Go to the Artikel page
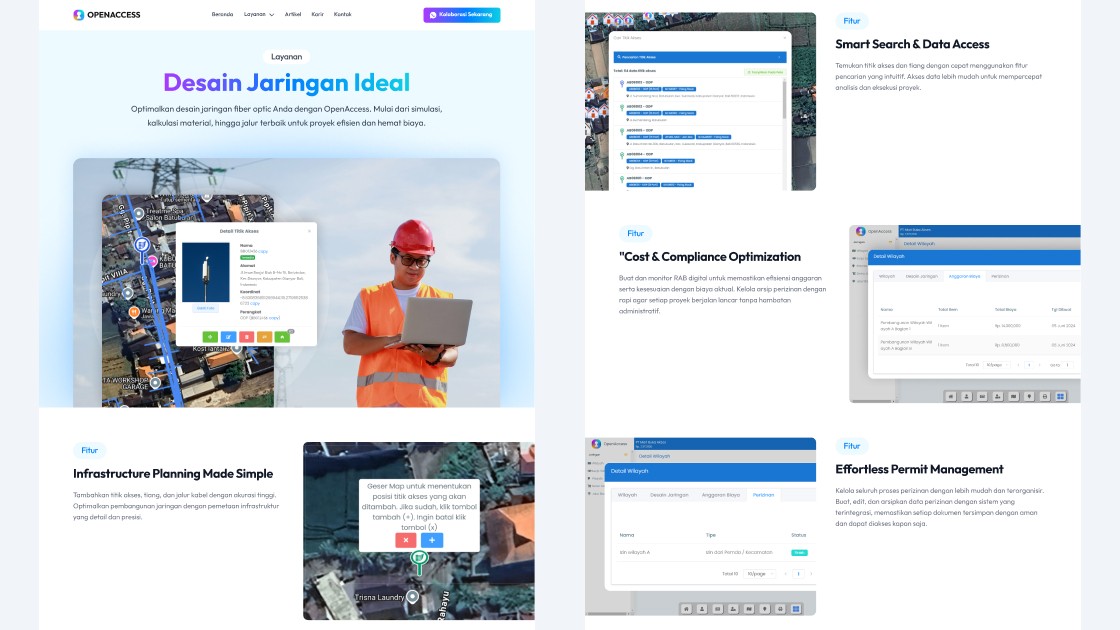The height and width of the screenshot is (630, 1120). tap(293, 14)
